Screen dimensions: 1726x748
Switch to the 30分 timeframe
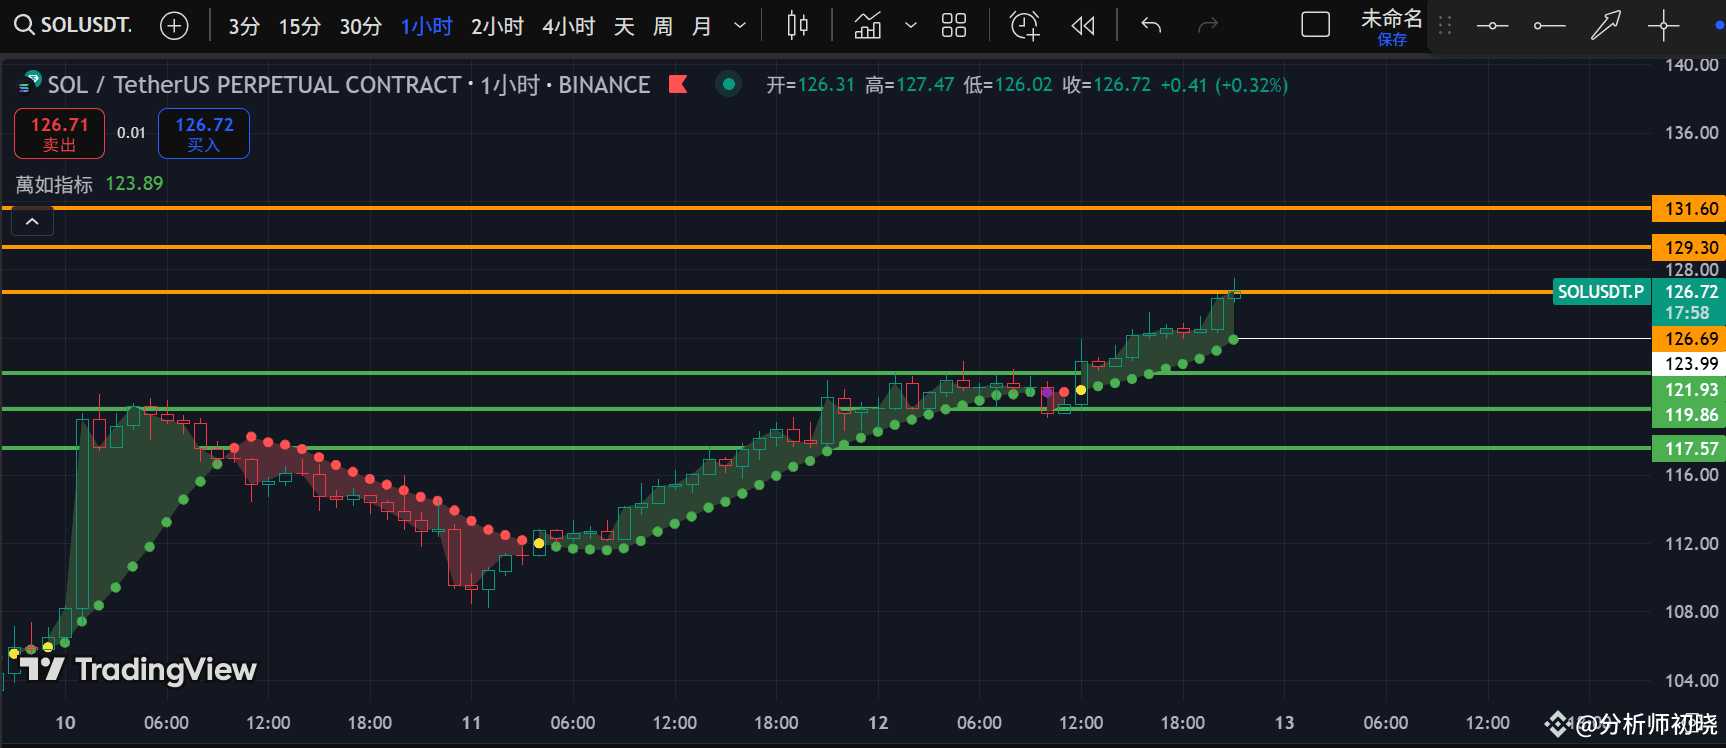361,26
